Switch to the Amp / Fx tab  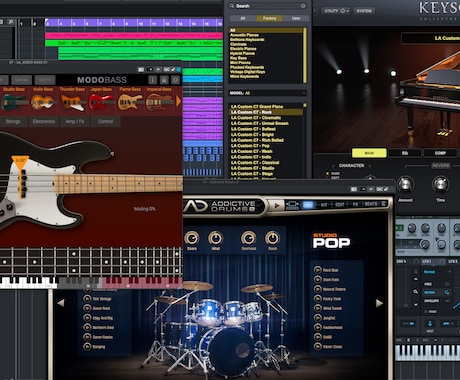pyautogui.click(x=75, y=121)
